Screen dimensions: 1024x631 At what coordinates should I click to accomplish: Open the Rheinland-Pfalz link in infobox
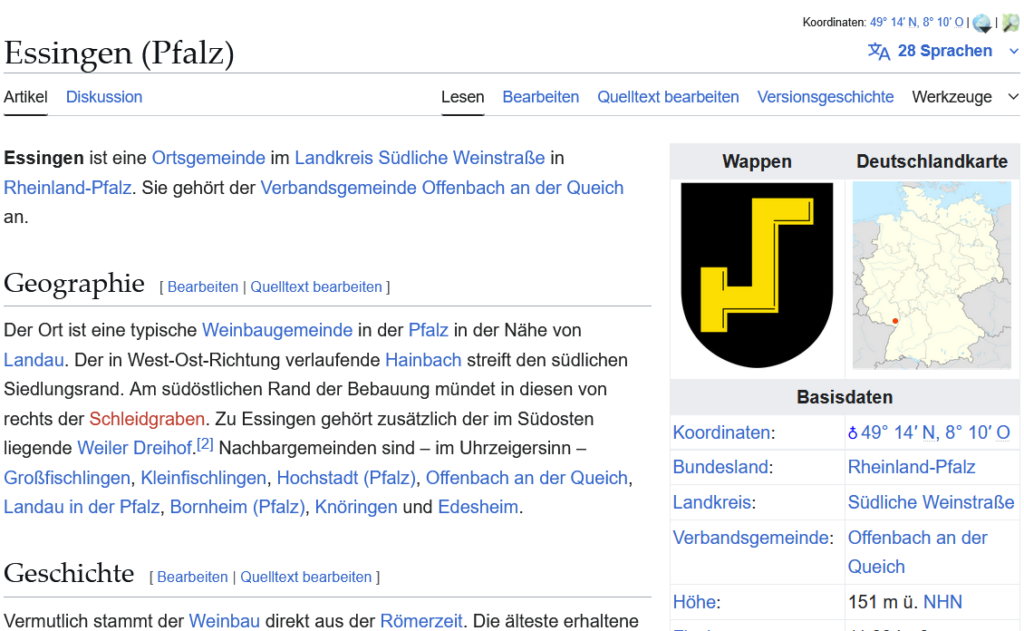pos(911,467)
